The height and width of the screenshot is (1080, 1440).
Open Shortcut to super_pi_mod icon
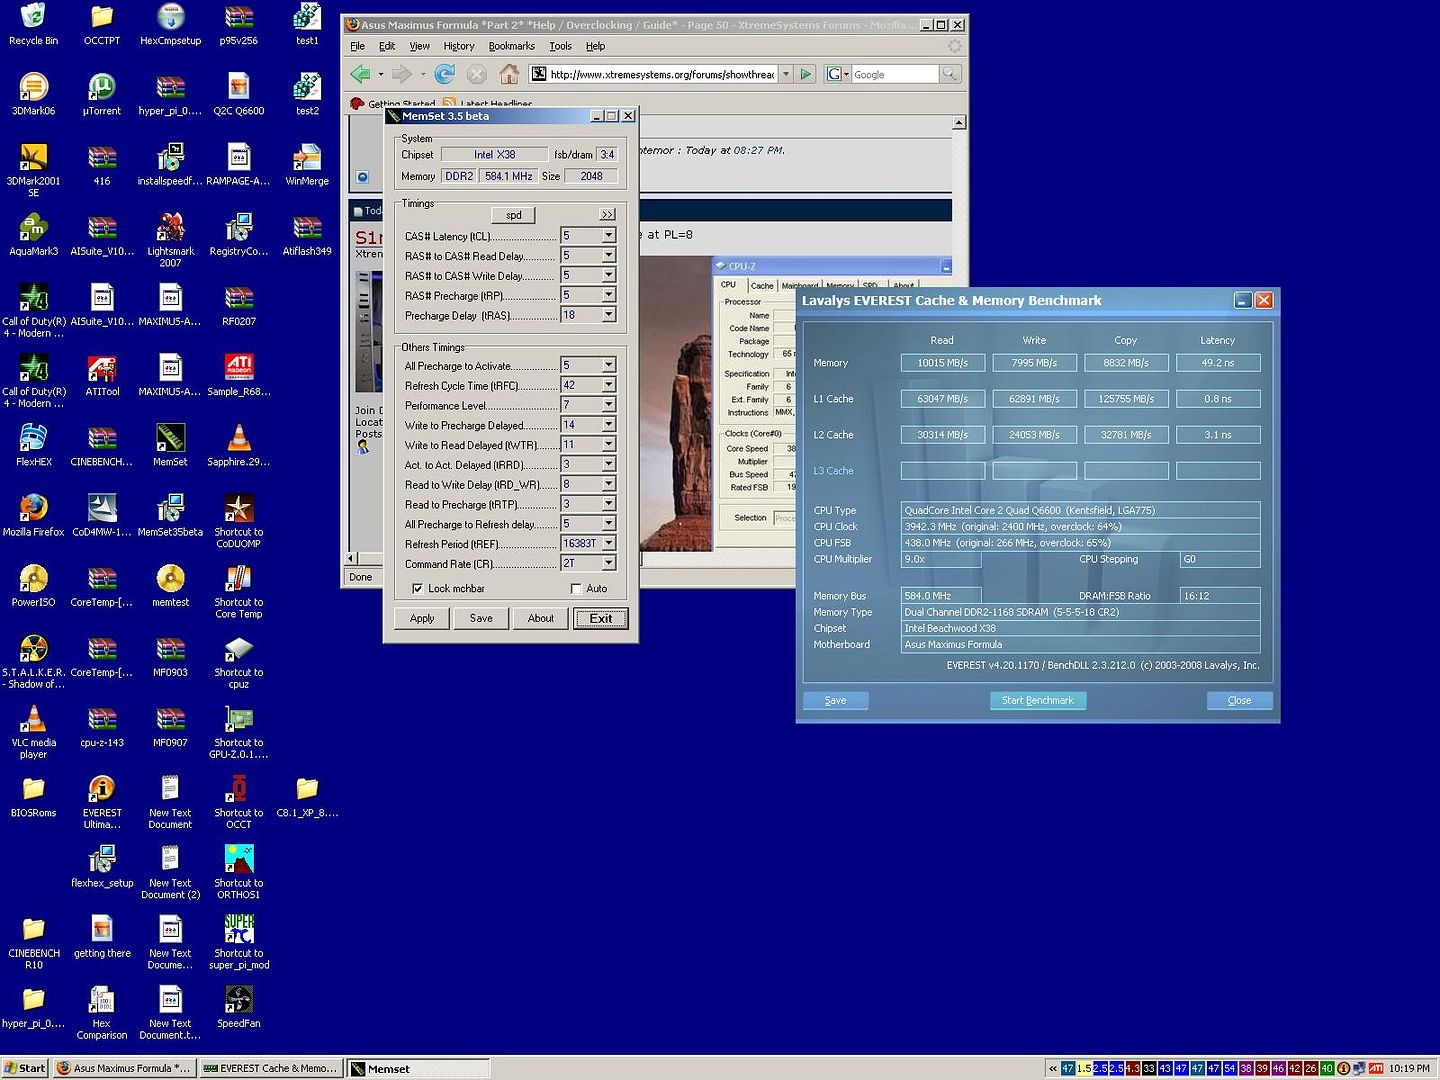click(x=239, y=941)
